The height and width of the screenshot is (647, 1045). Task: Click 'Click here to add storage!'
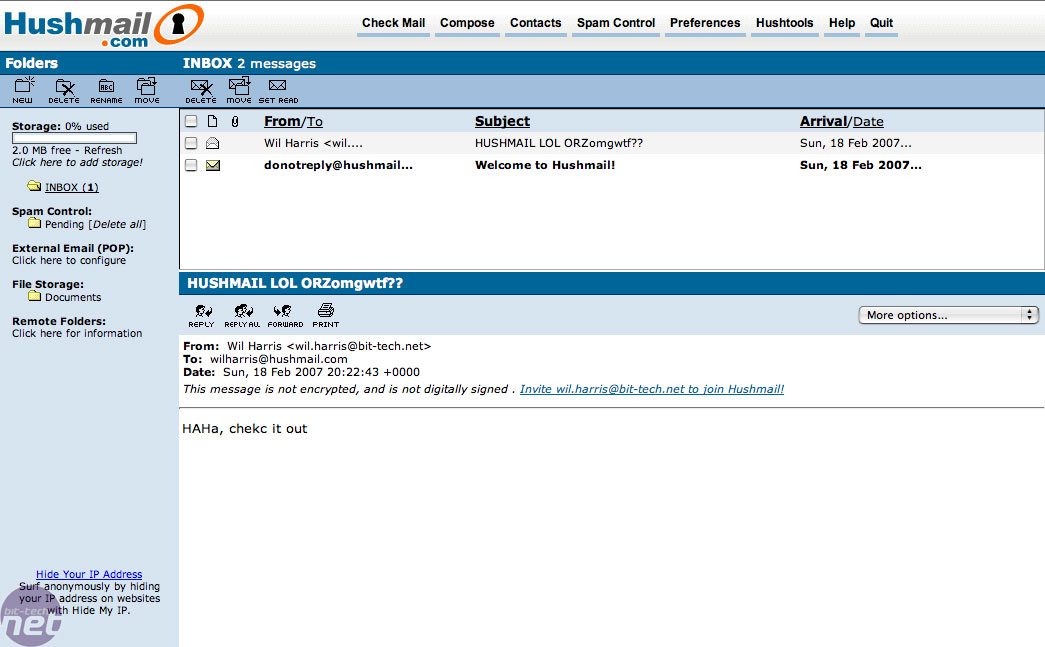[x=77, y=163]
